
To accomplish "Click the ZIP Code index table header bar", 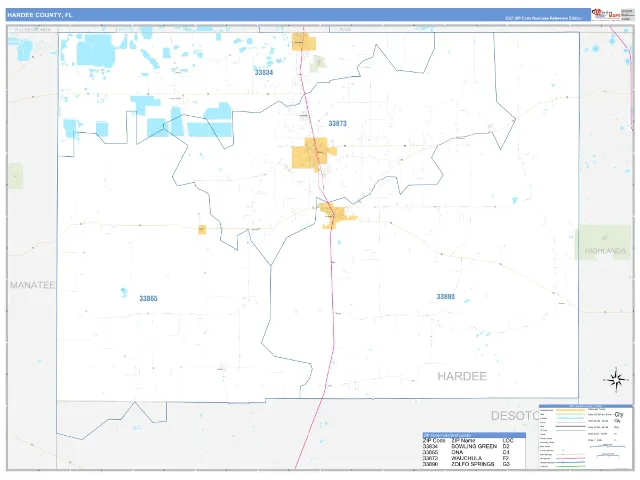I will tap(474, 435).
